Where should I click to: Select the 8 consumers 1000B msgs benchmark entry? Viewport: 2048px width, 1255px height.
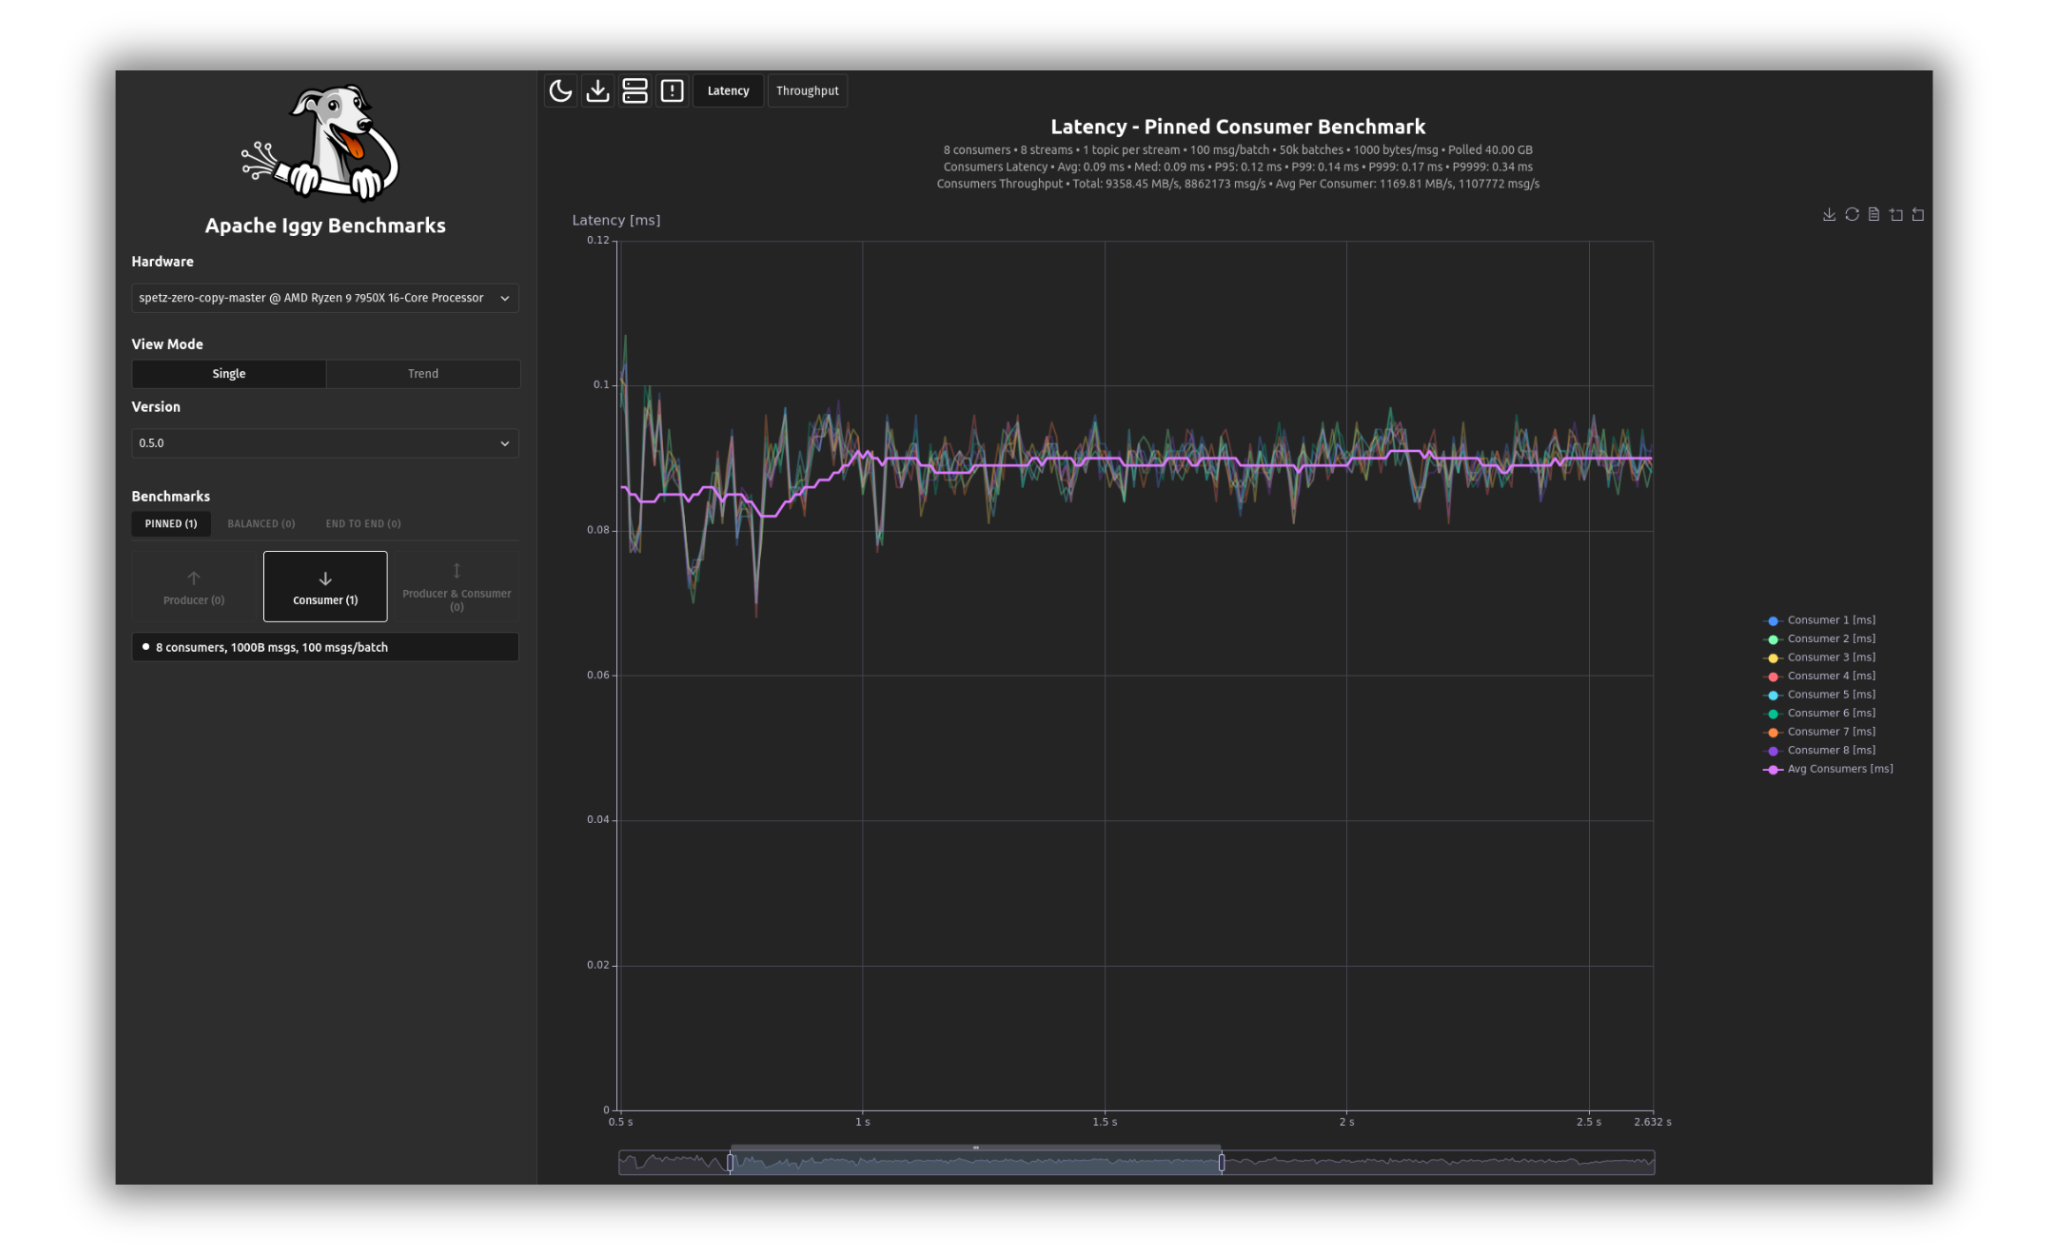pyautogui.click(x=325, y=647)
